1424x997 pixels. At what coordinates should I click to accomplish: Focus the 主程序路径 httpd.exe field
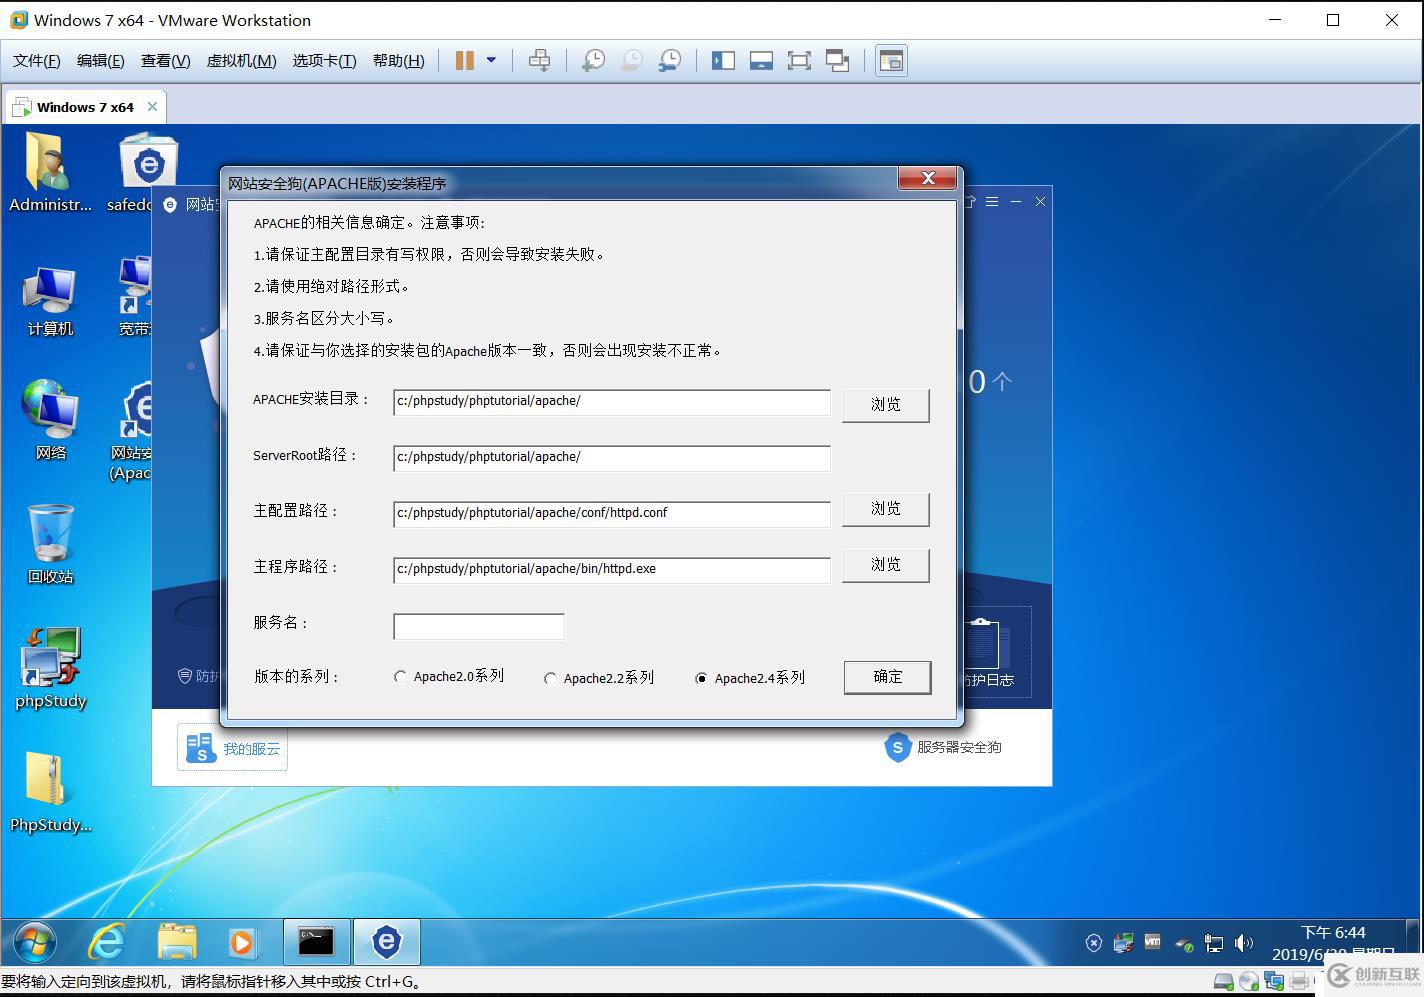[611, 569]
